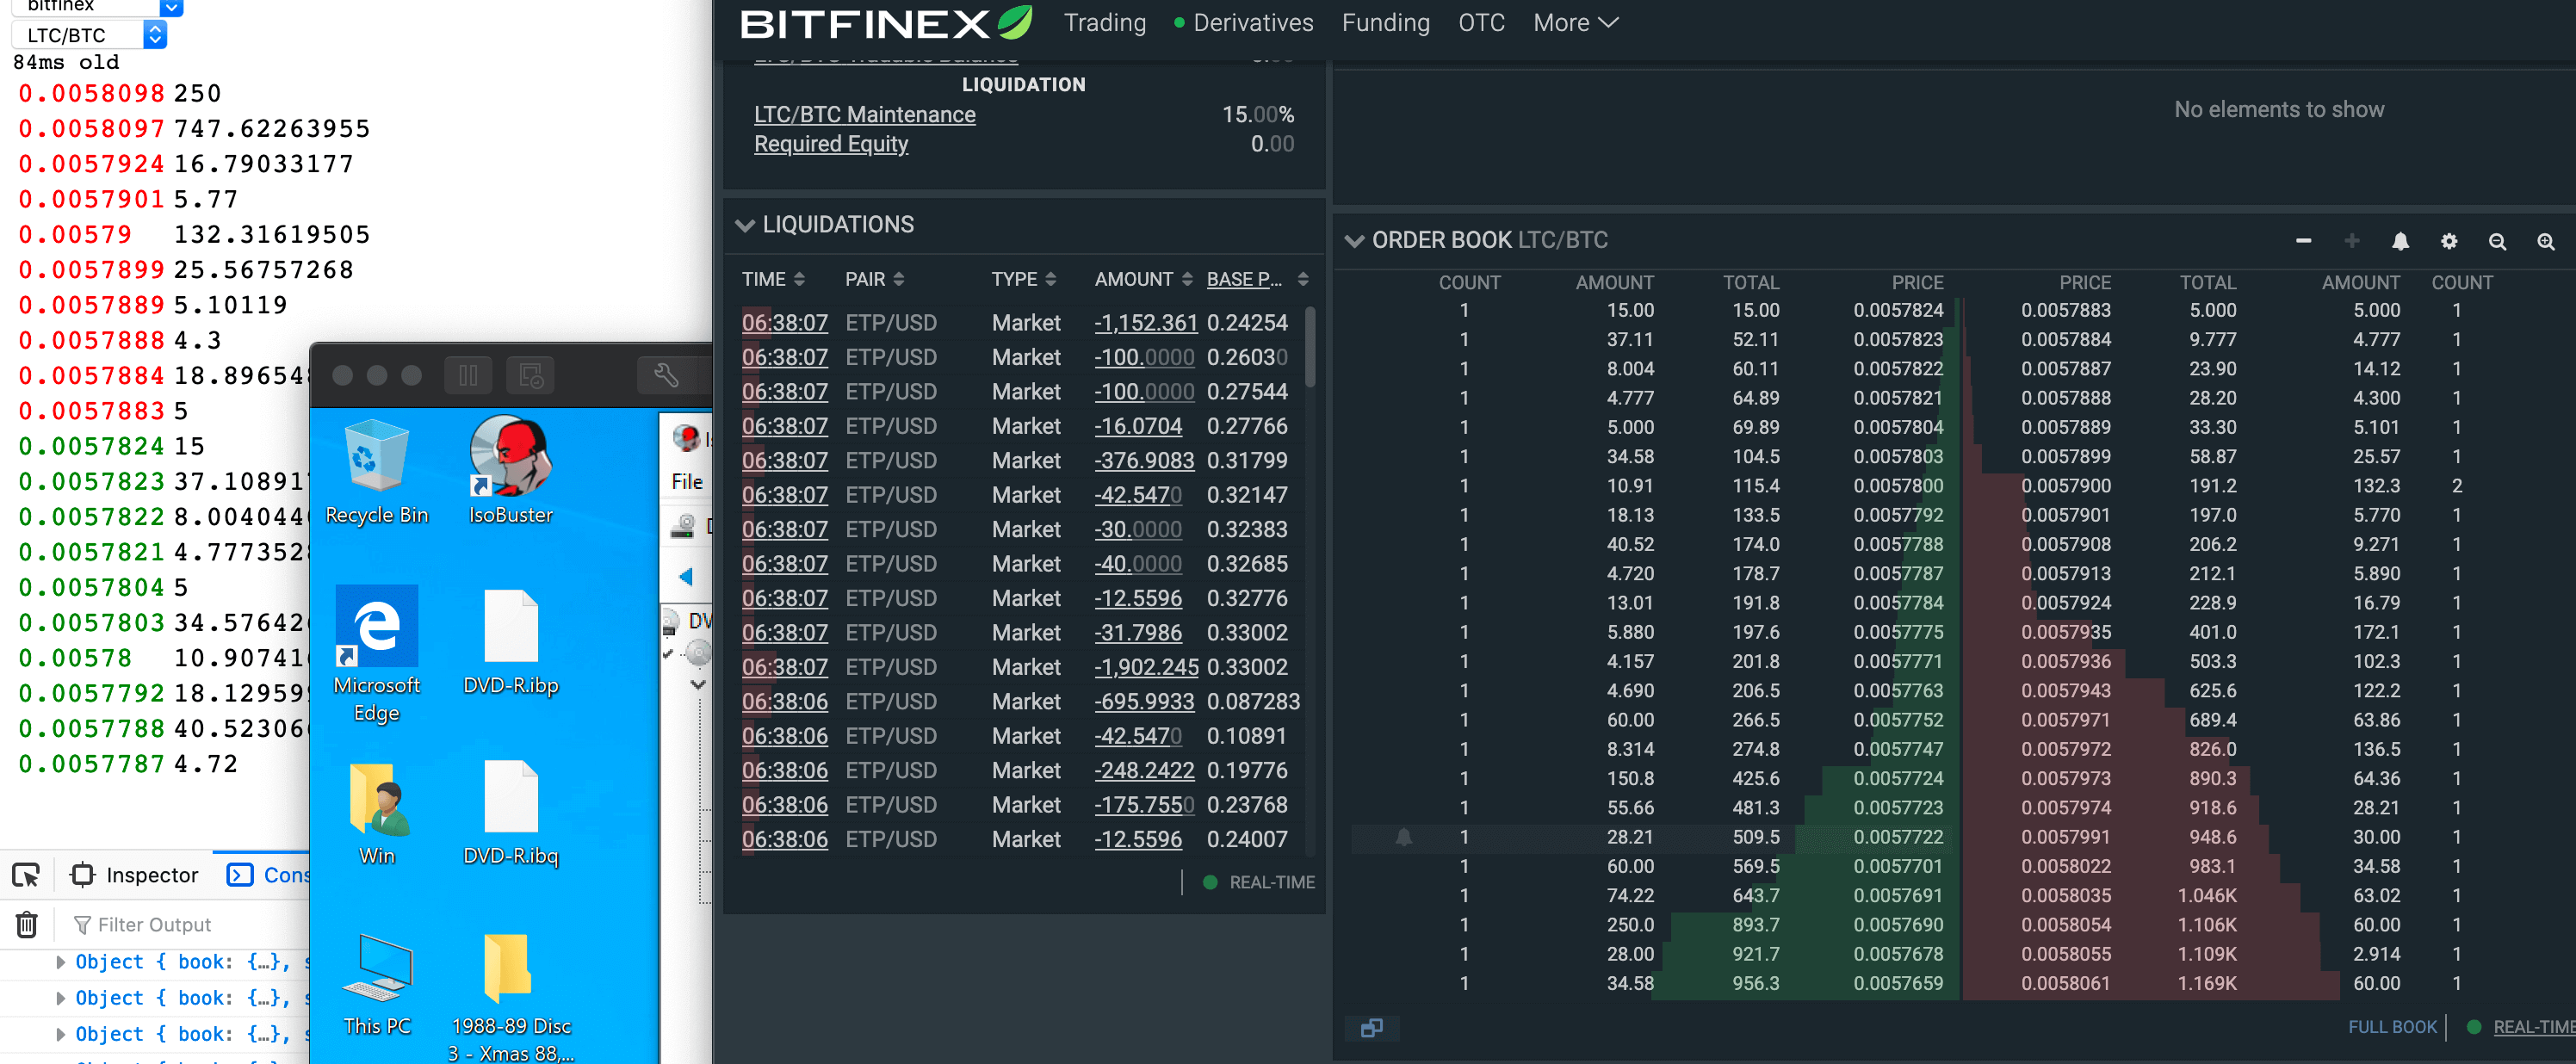Click bid price 0.0057659 in order book

pyautogui.click(x=1898, y=984)
